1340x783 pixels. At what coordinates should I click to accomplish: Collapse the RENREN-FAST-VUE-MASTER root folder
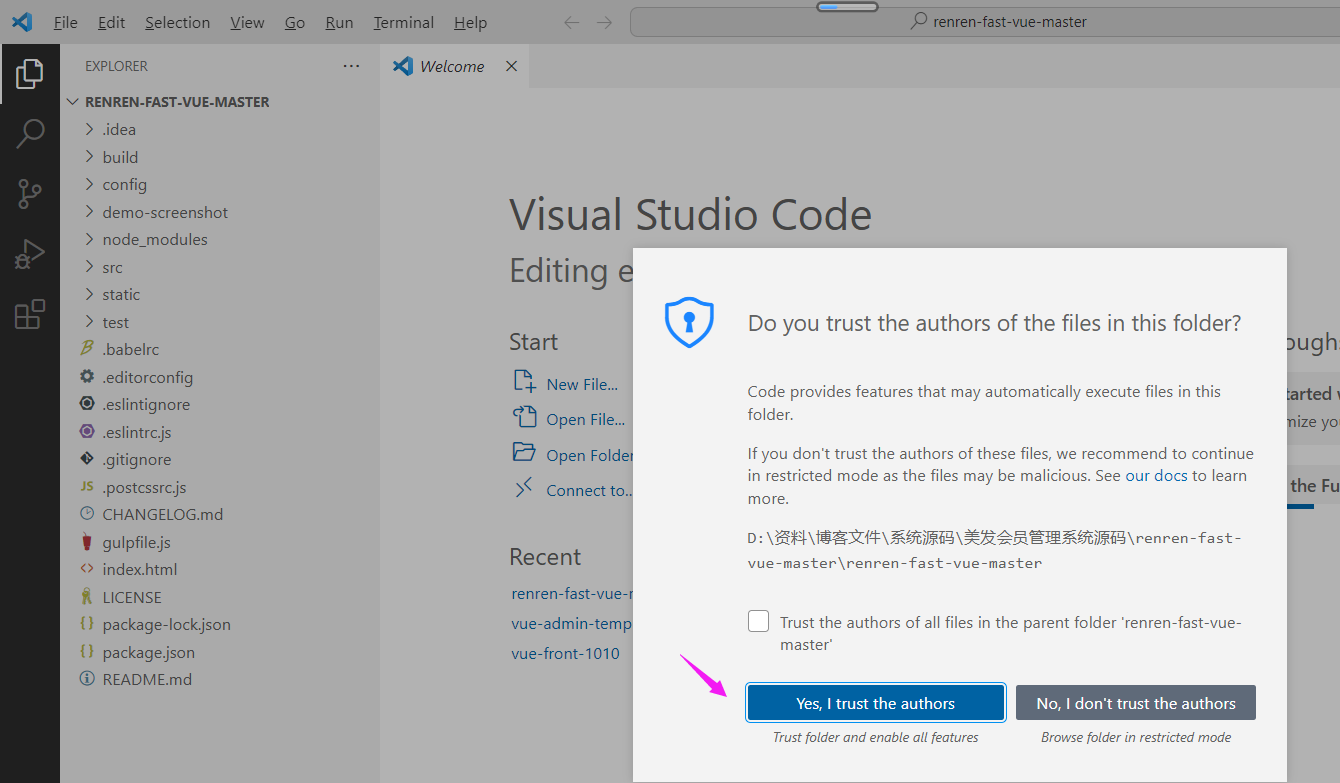coord(72,102)
